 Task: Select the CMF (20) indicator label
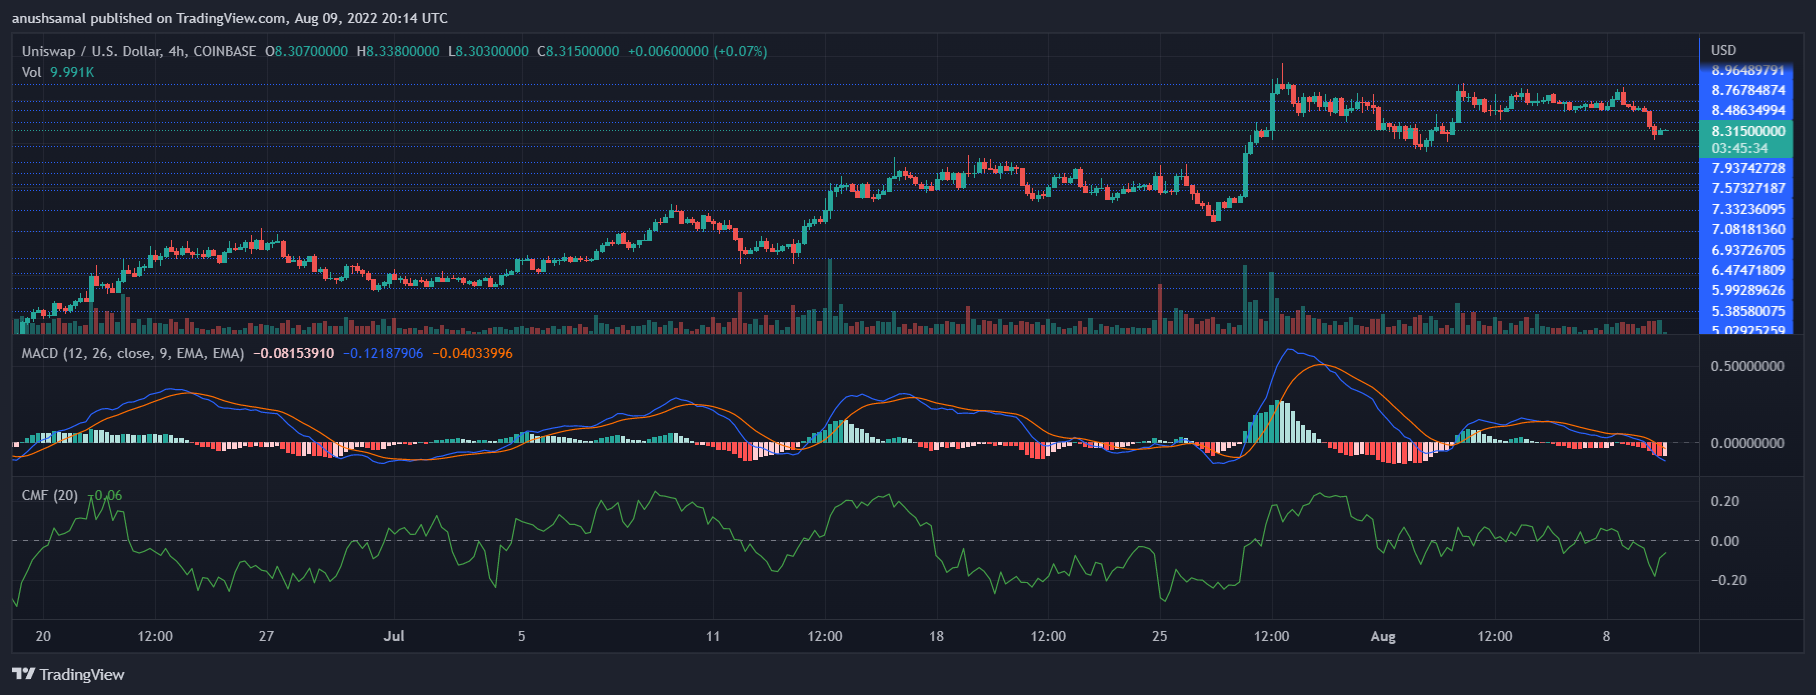[50, 495]
